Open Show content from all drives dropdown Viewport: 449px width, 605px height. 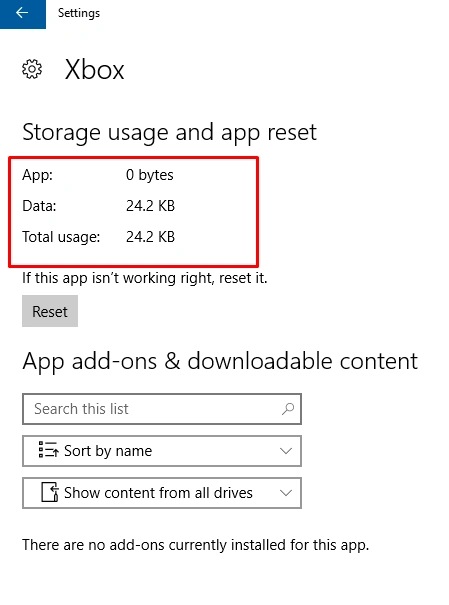(162, 493)
